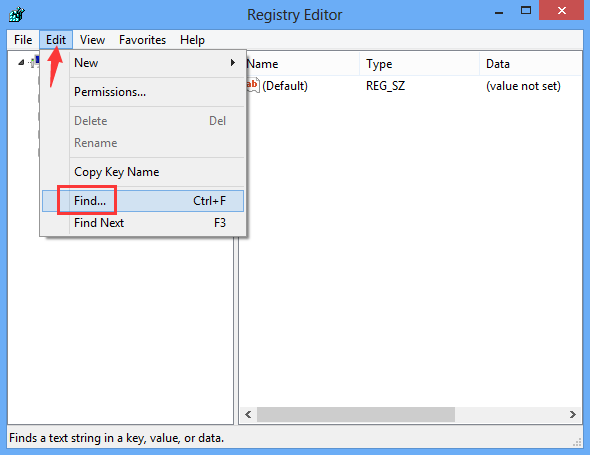This screenshot has width=590, height=455.
Task: Open the New submenu arrow
Action: 233,62
